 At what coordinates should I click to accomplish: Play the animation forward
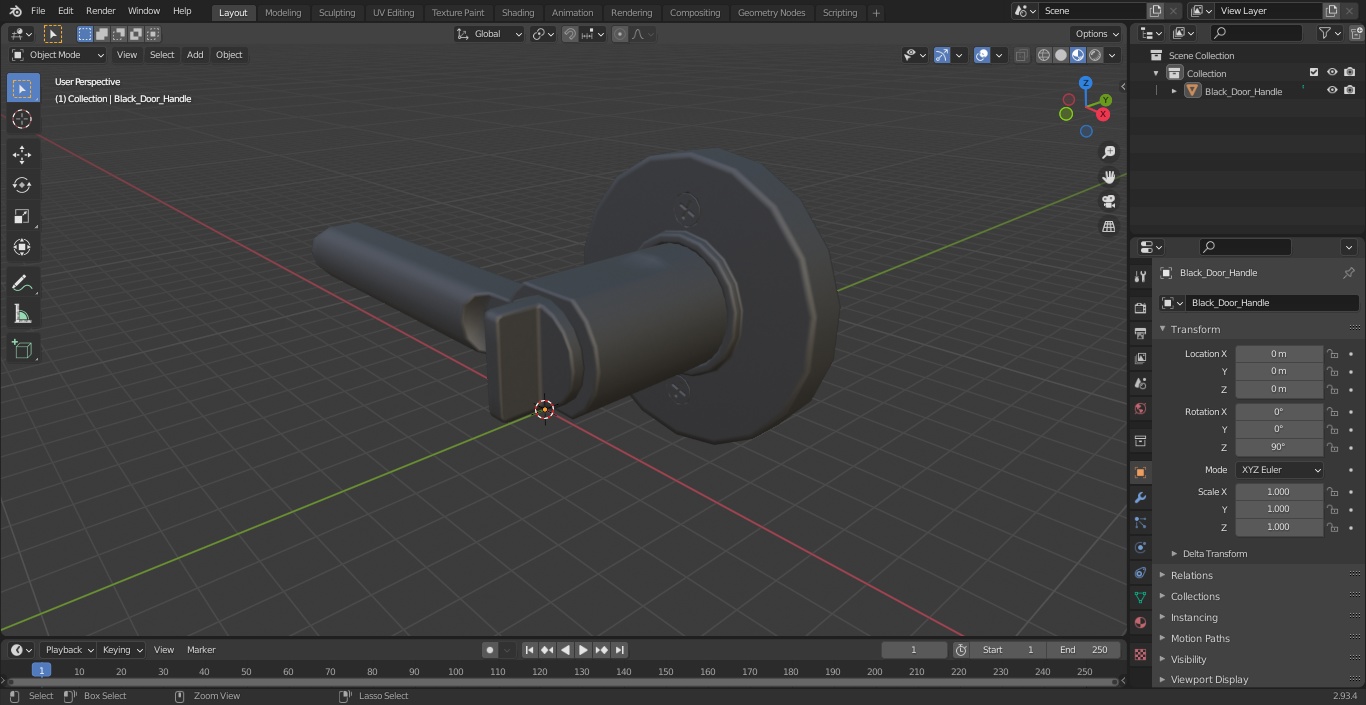tap(583, 650)
